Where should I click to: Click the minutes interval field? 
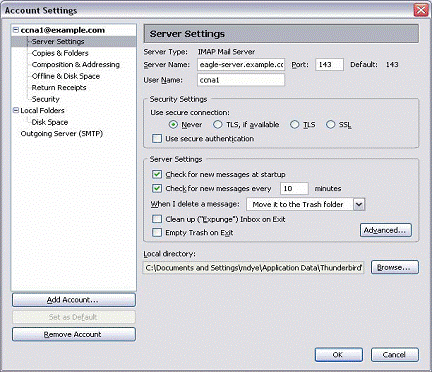pos(294,188)
